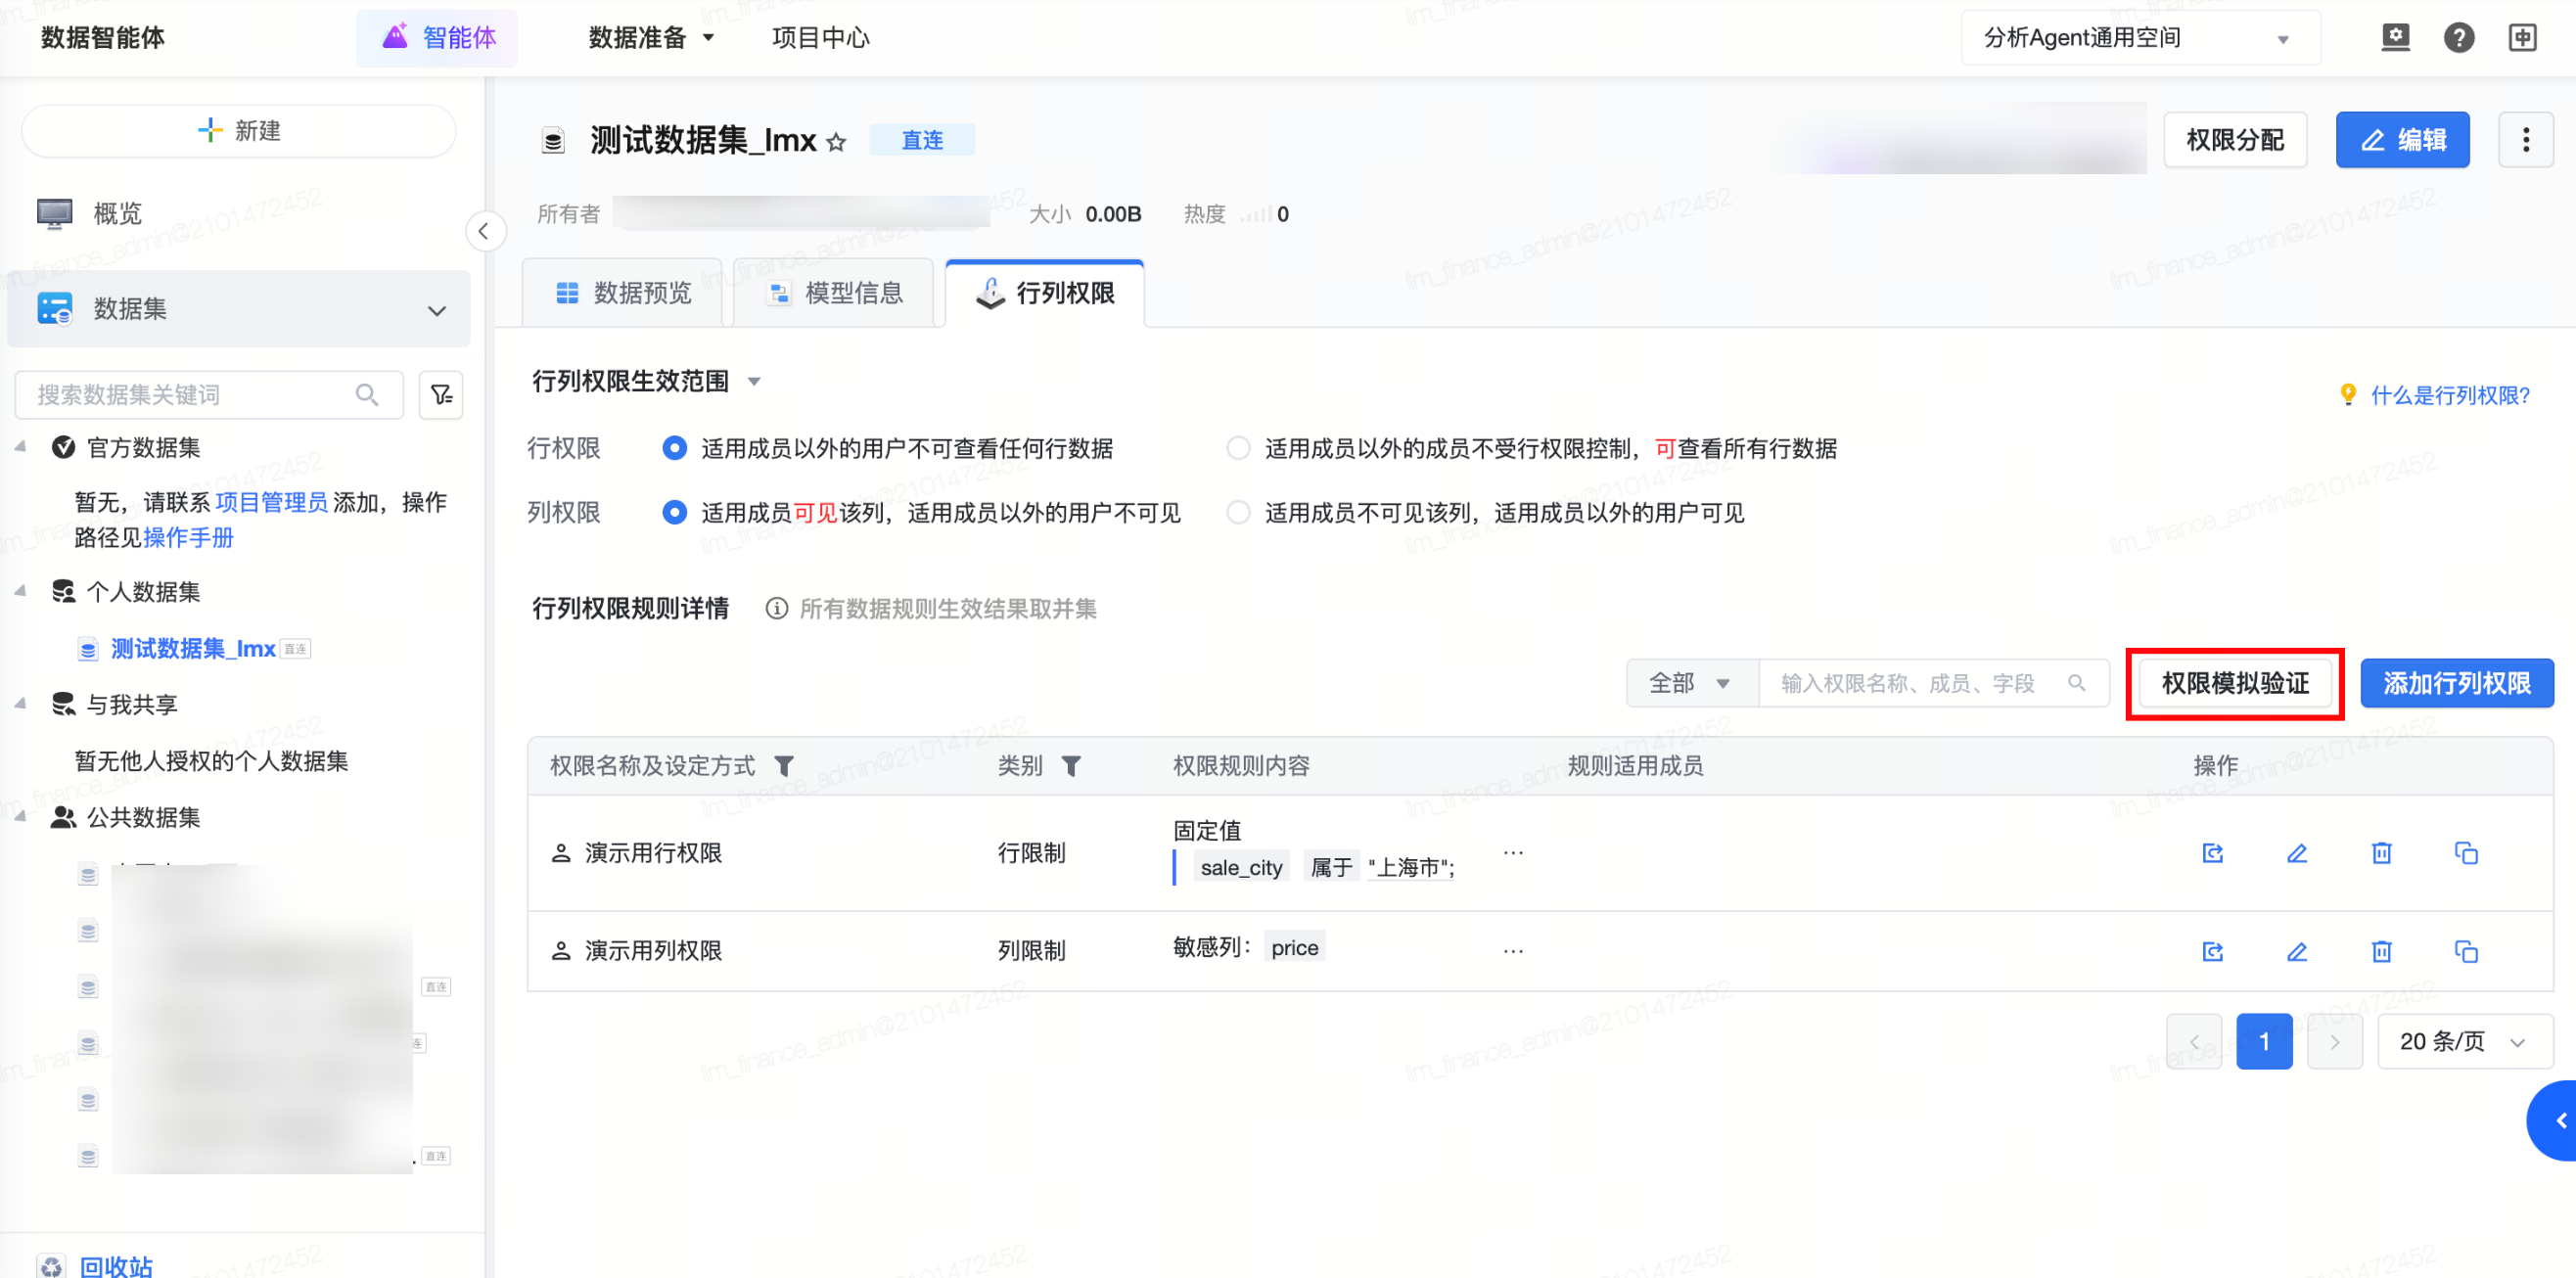The height and width of the screenshot is (1278, 2576).
Task: Open the 全部 filter dropdown
Action: [1691, 684]
